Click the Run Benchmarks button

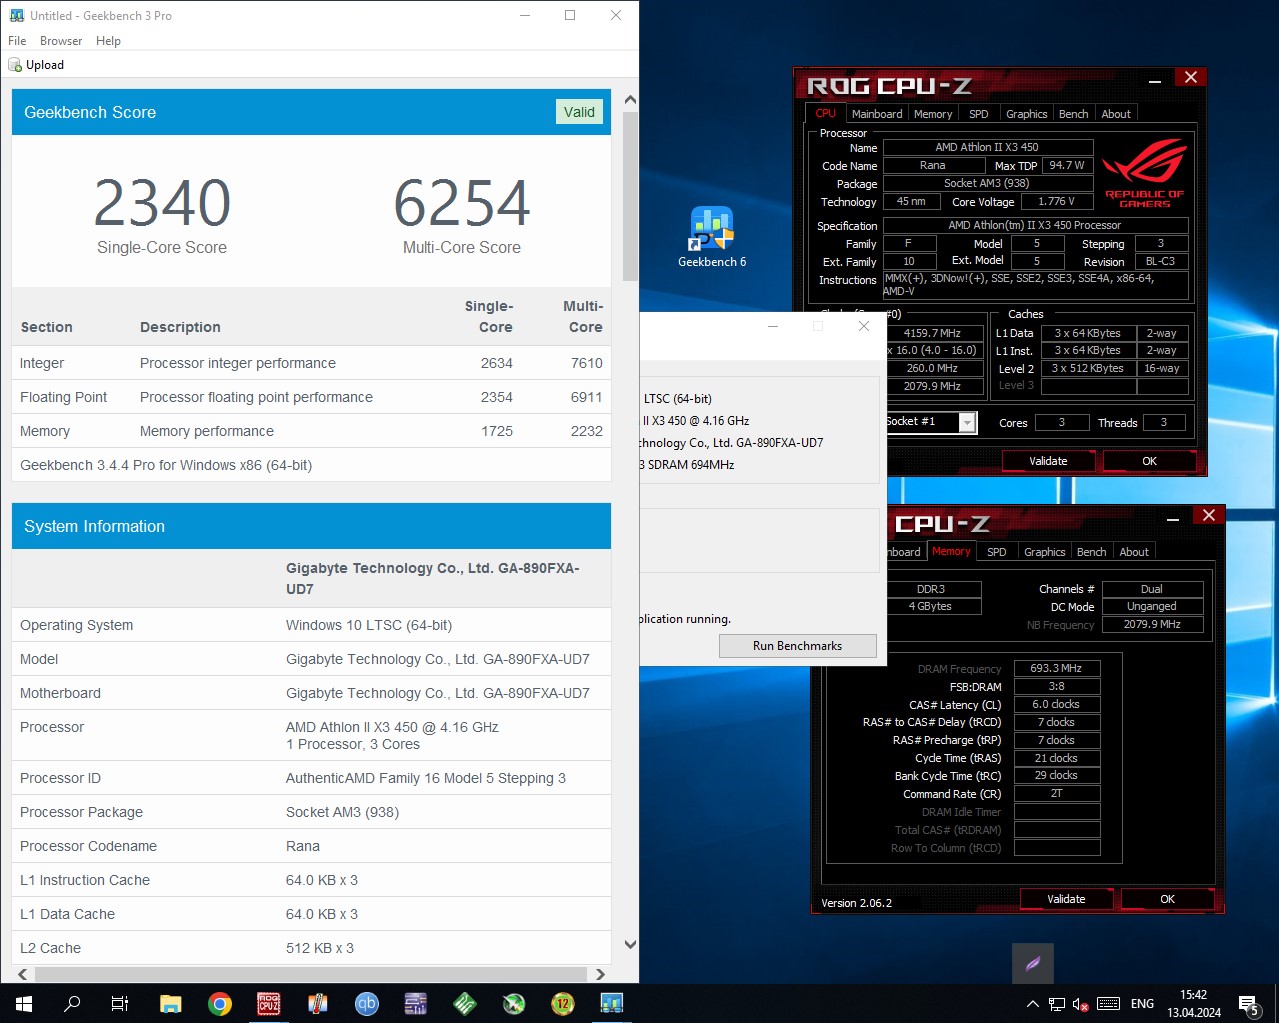coord(797,646)
